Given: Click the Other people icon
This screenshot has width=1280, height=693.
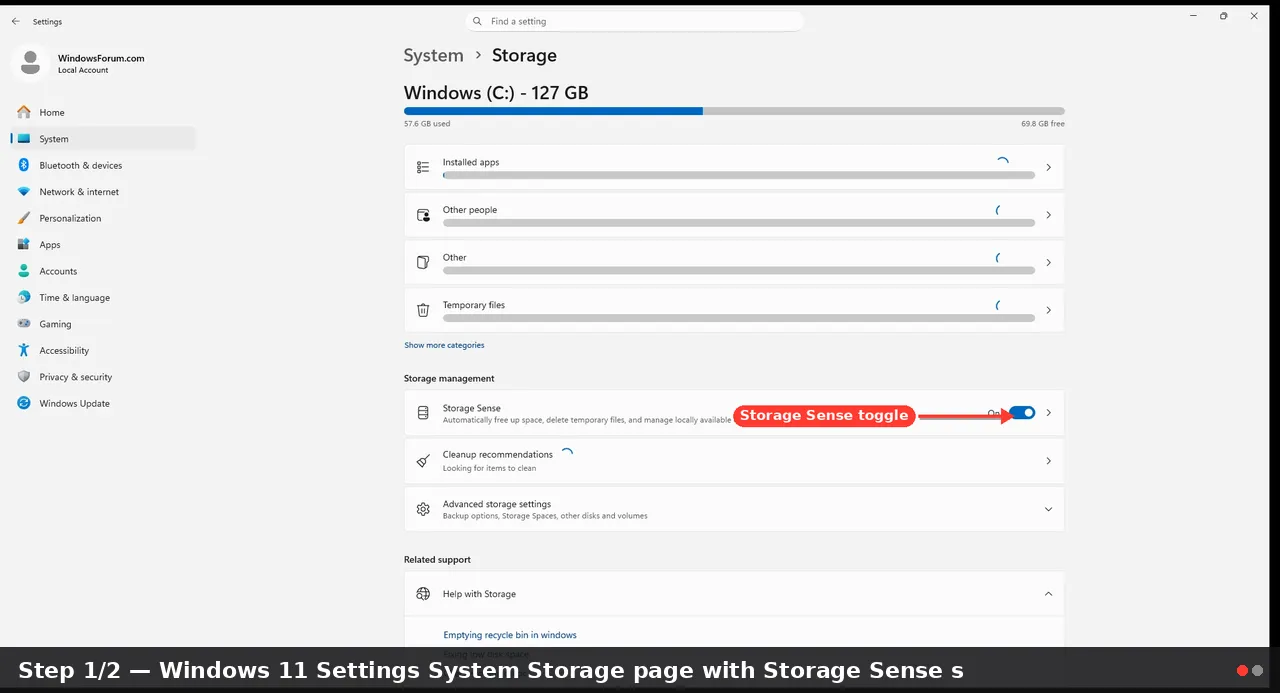Looking at the screenshot, I should click(423, 215).
